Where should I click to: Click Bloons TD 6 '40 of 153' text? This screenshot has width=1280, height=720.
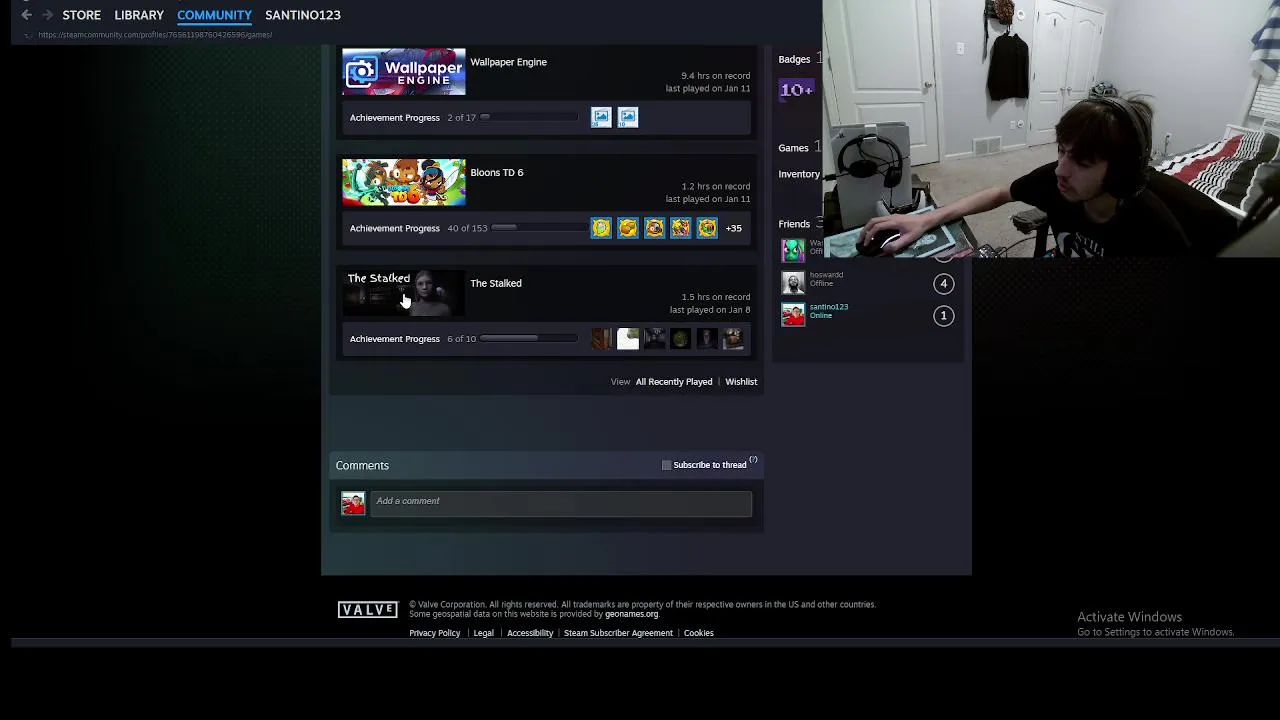coord(467,228)
